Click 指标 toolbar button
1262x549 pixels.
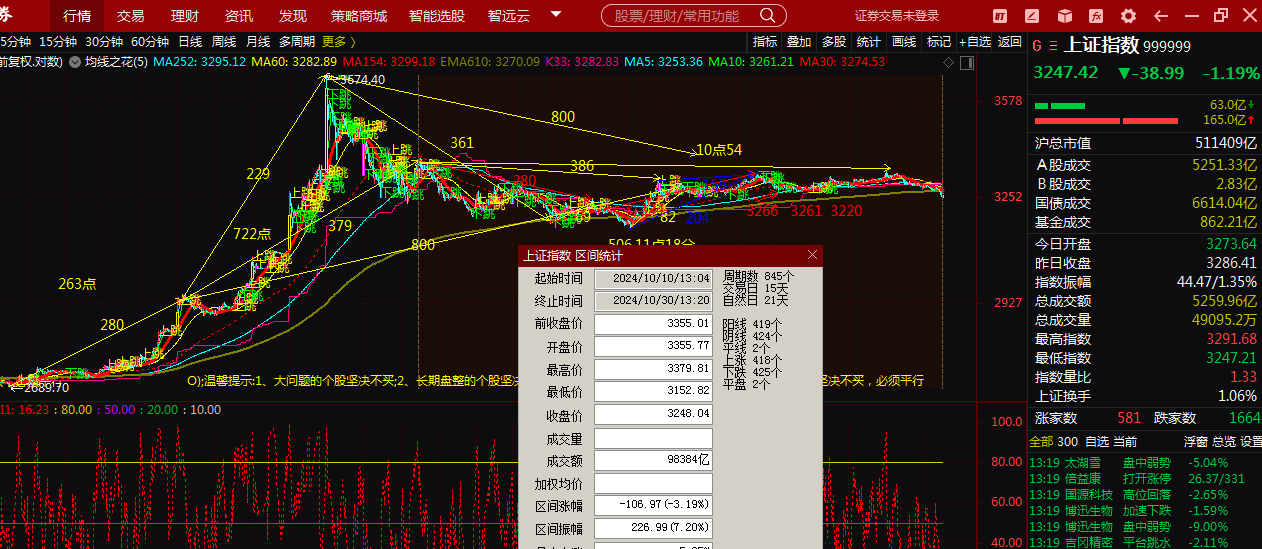pos(765,41)
